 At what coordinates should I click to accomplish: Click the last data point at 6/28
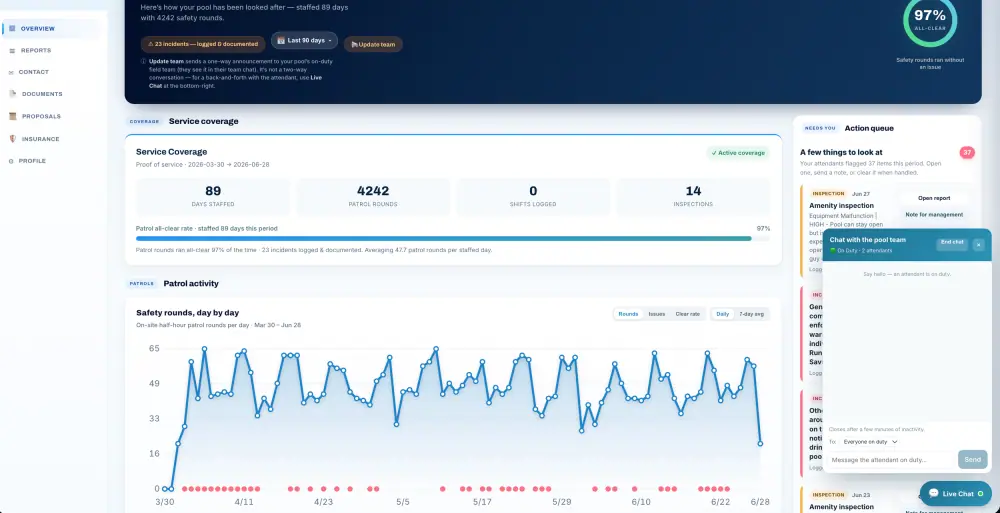pyautogui.click(x=760, y=443)
